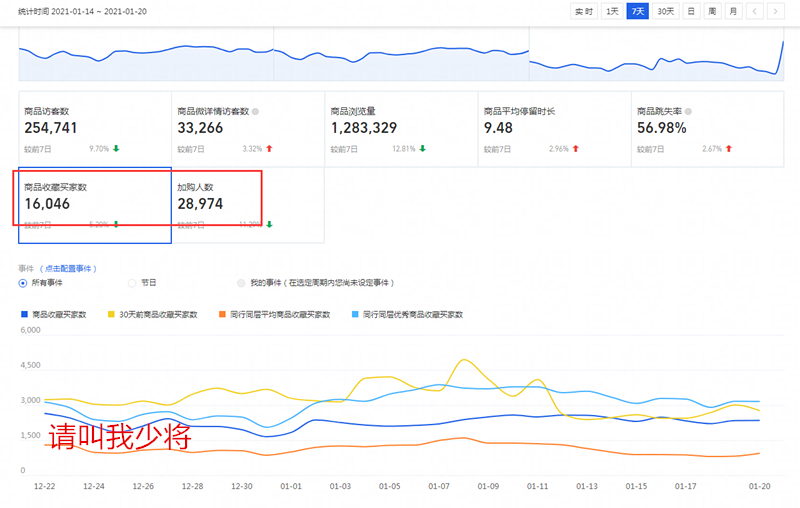This screenshot has width=800, height=508.
Task: Click the red up arrow for 商品跳失率
Action: (729, 148)
